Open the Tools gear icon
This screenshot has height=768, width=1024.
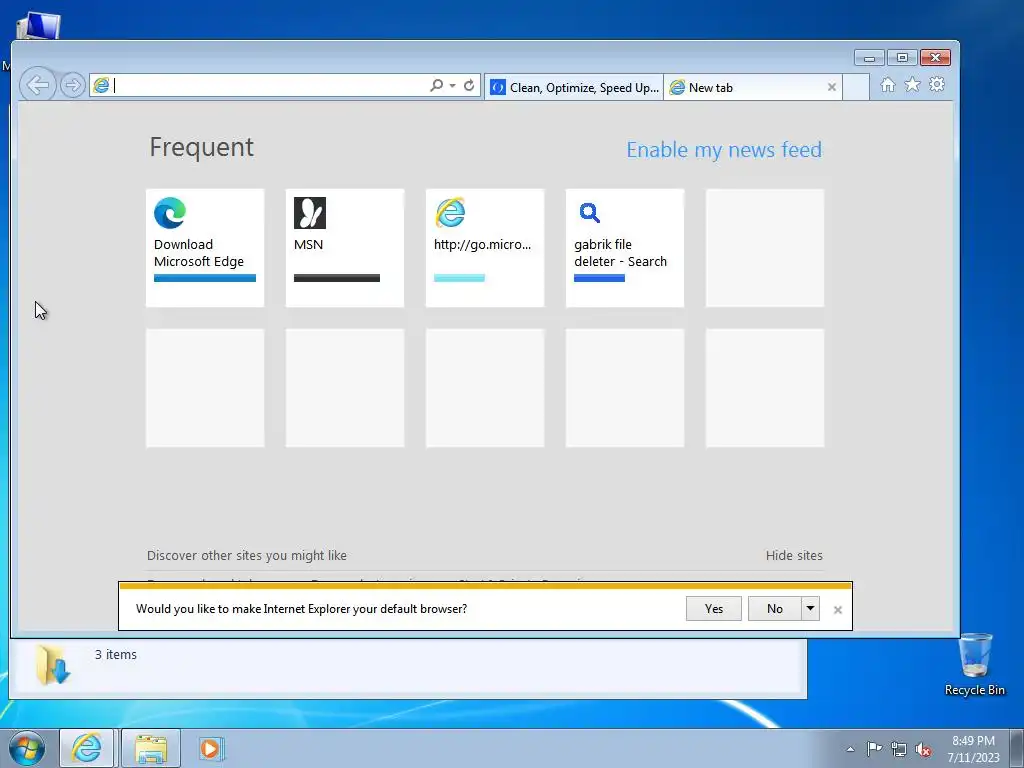[937, 85]
